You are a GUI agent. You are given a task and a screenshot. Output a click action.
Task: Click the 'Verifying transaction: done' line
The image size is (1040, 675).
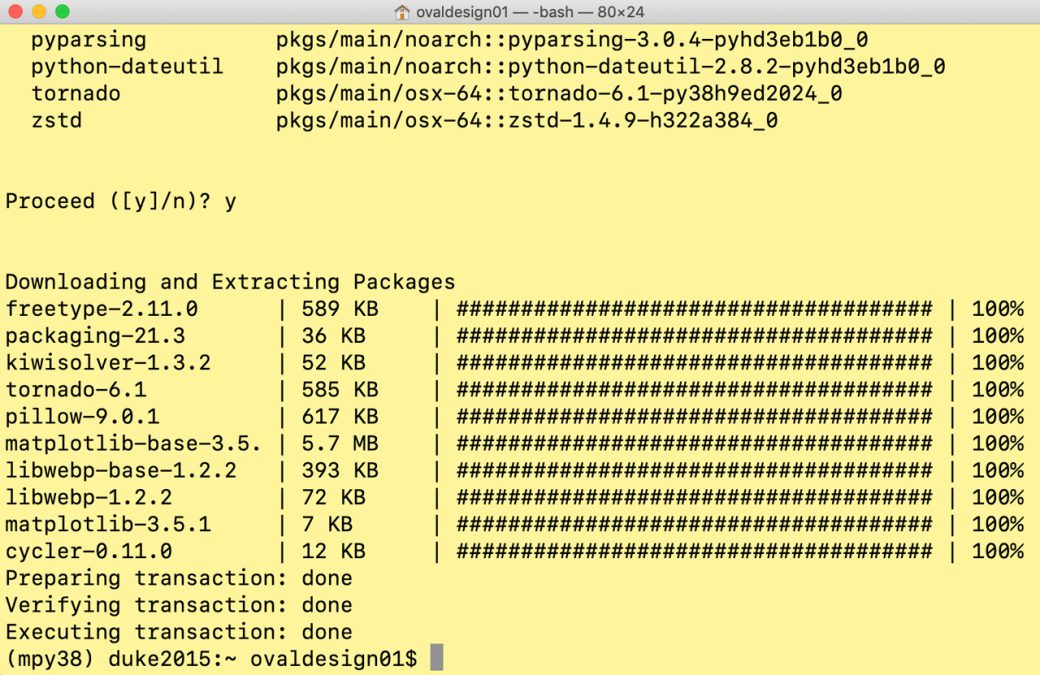[179, 605]
